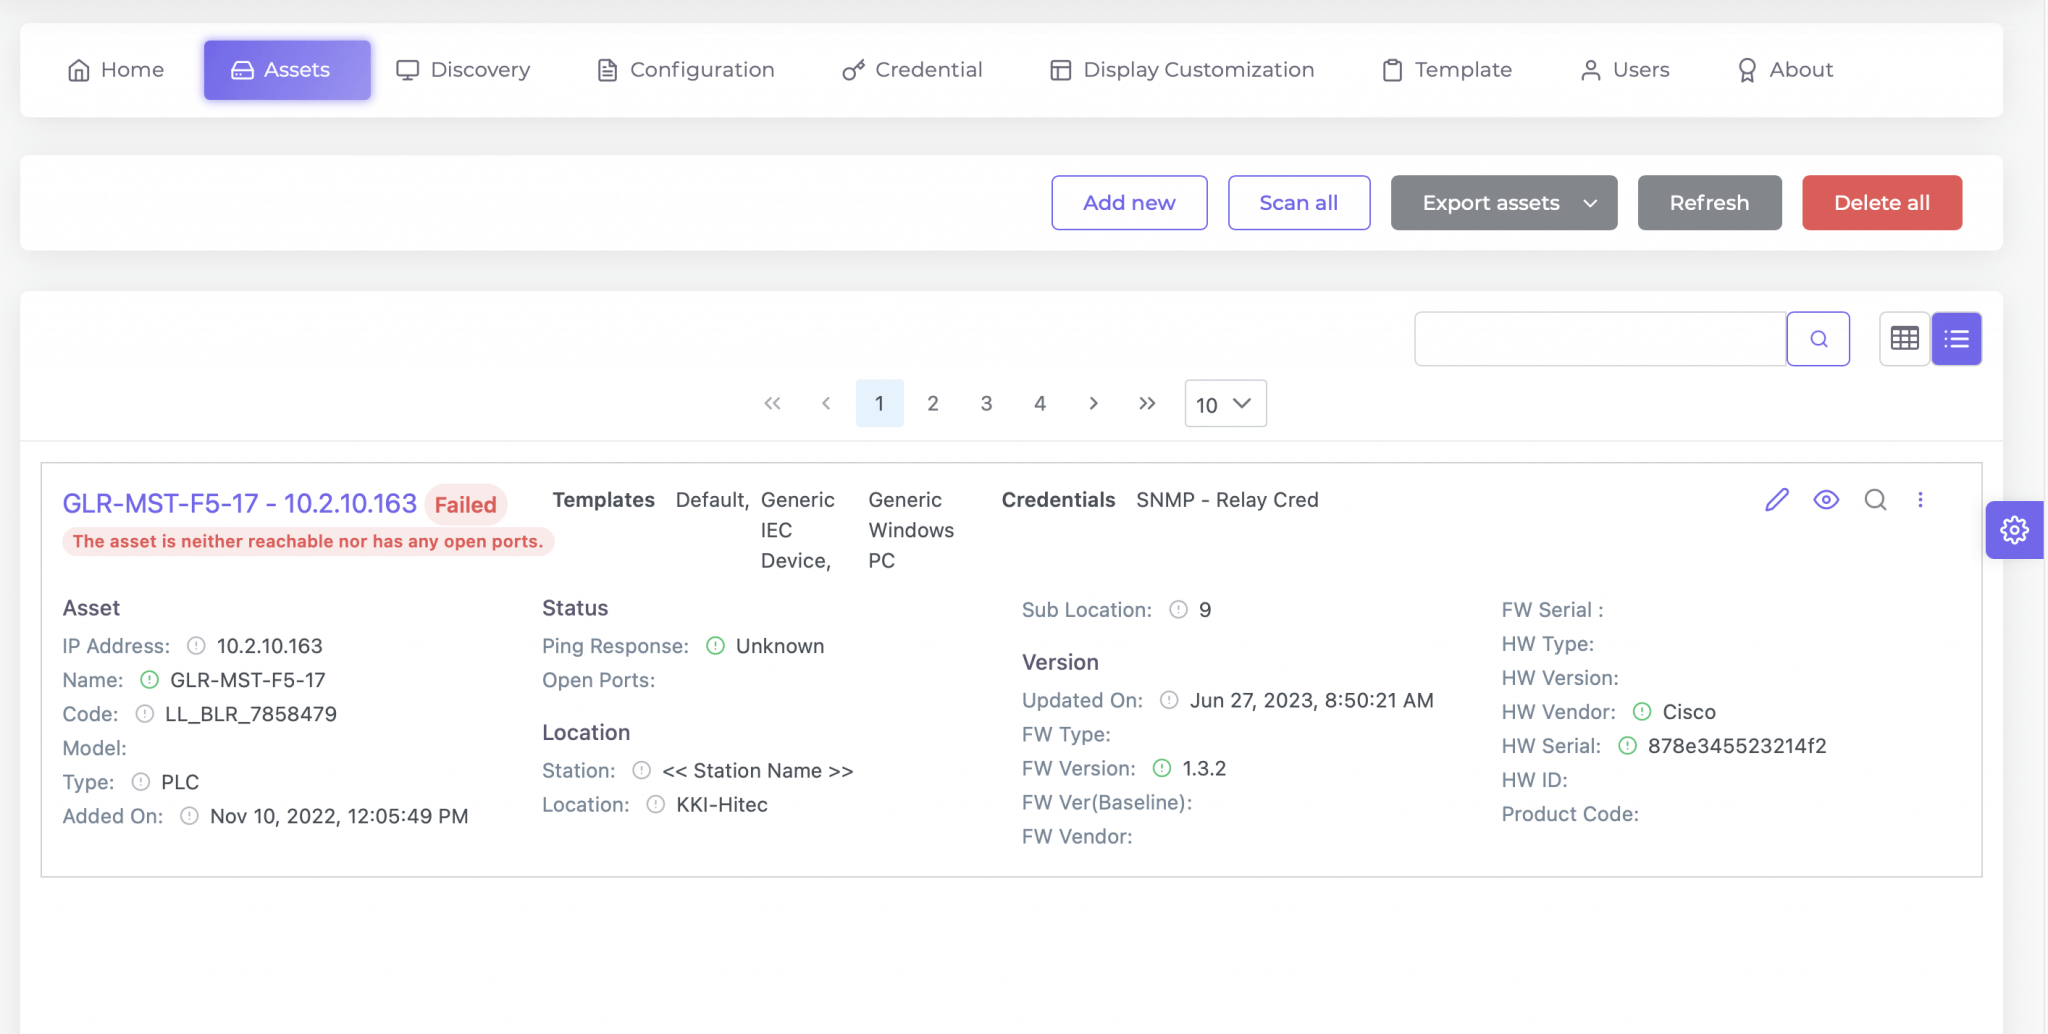The image size is (2048, 1034).
Task: Click the green status icon beside HW Vendor
Action: (x=1641, y=712)
